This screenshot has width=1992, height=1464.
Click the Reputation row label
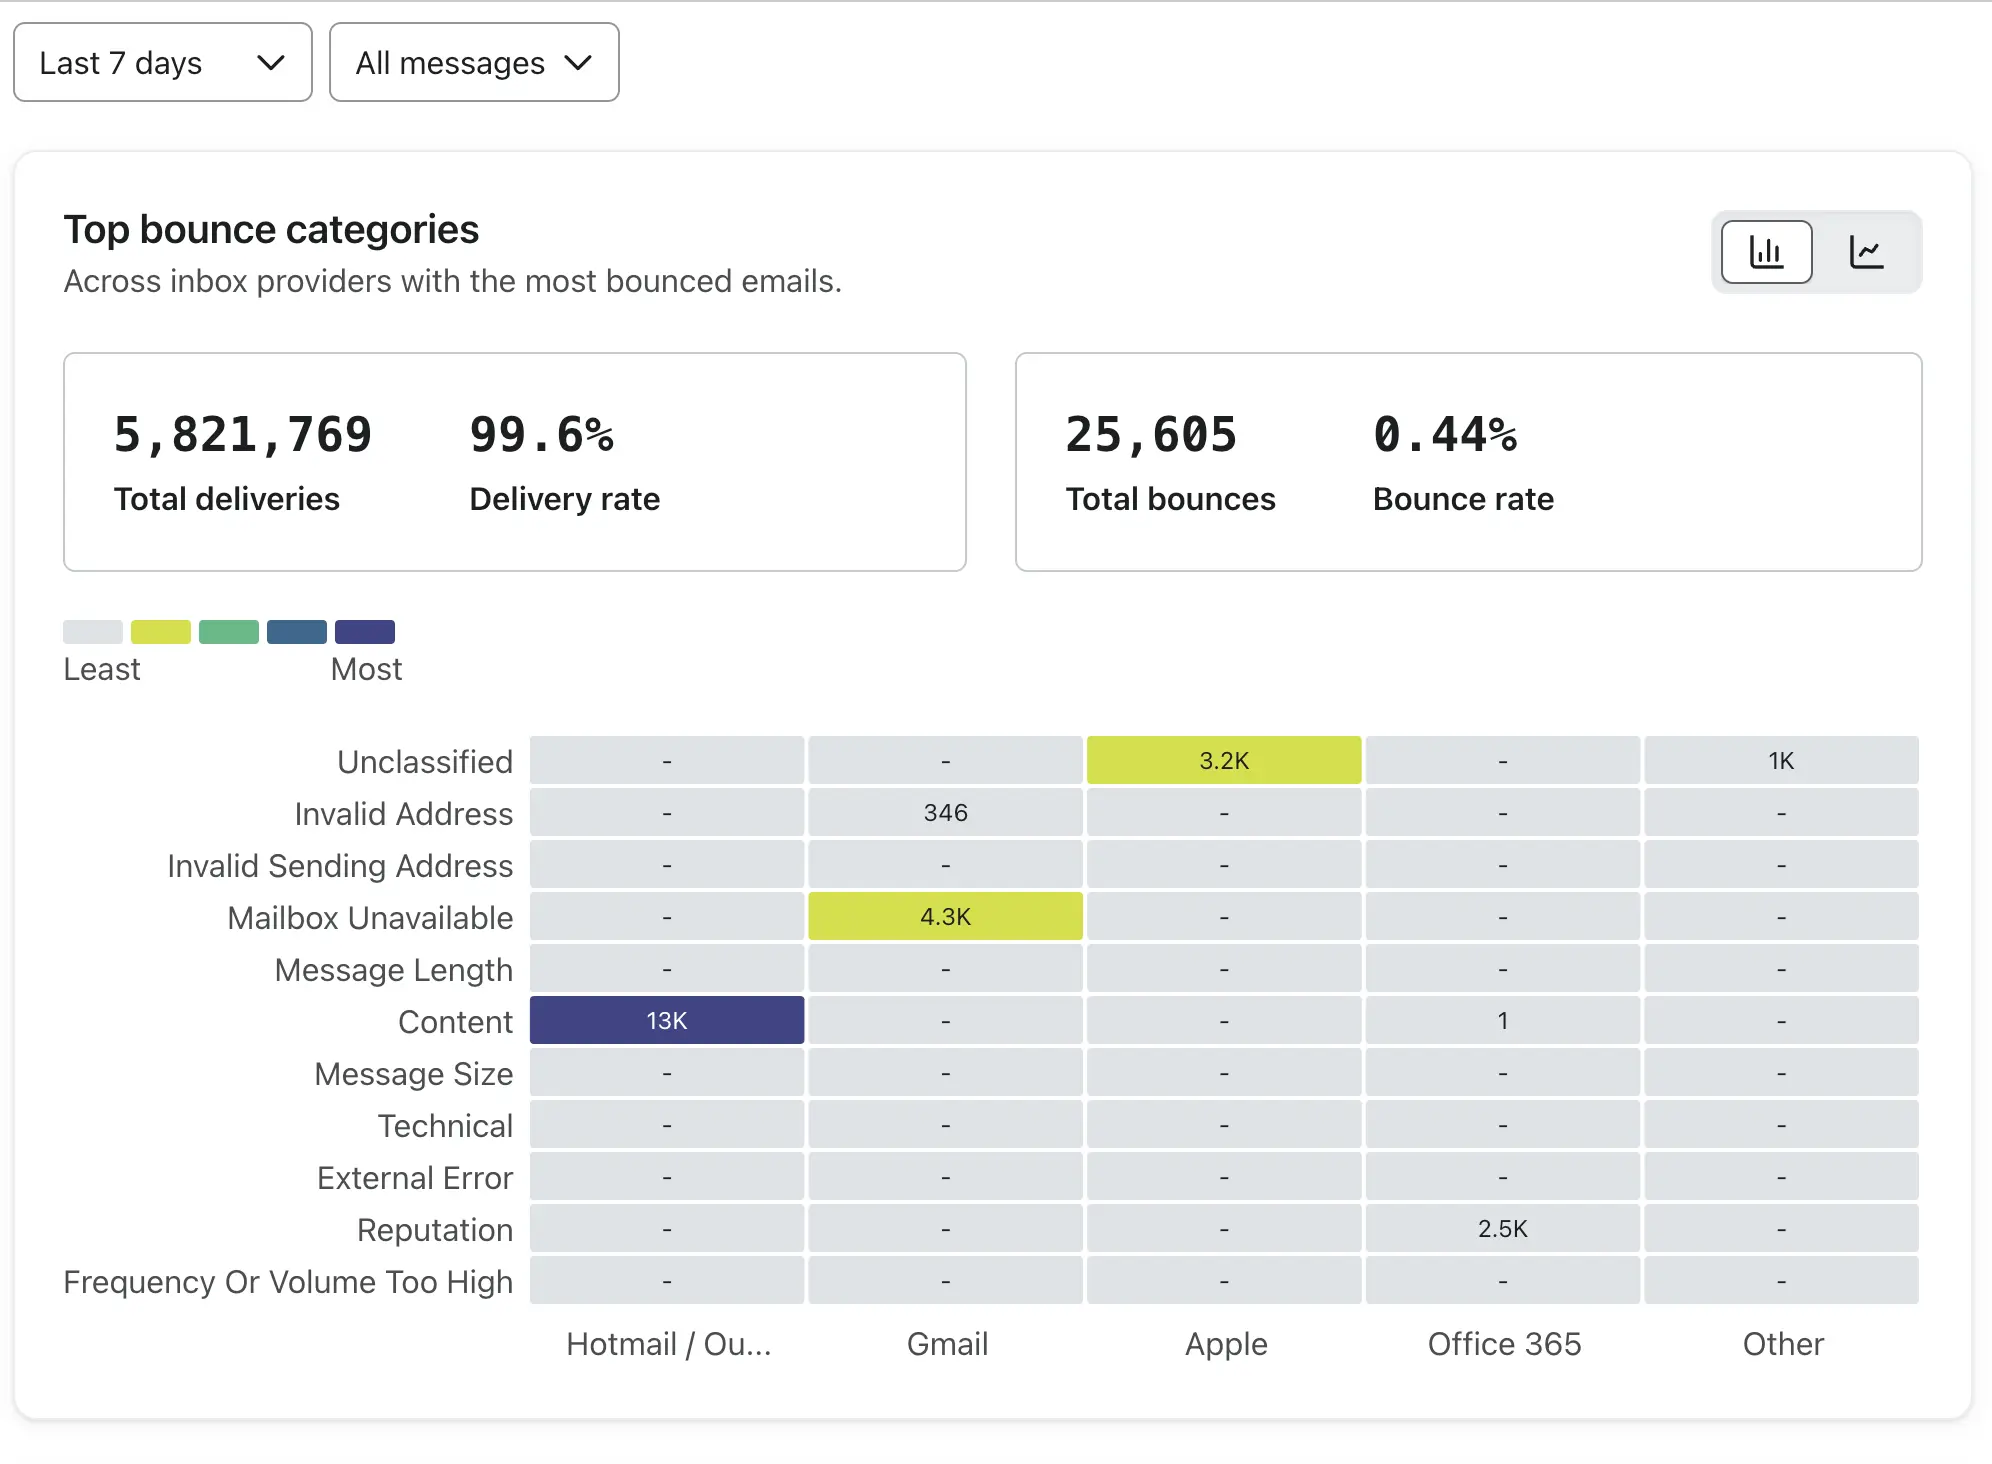[435, 1230]
